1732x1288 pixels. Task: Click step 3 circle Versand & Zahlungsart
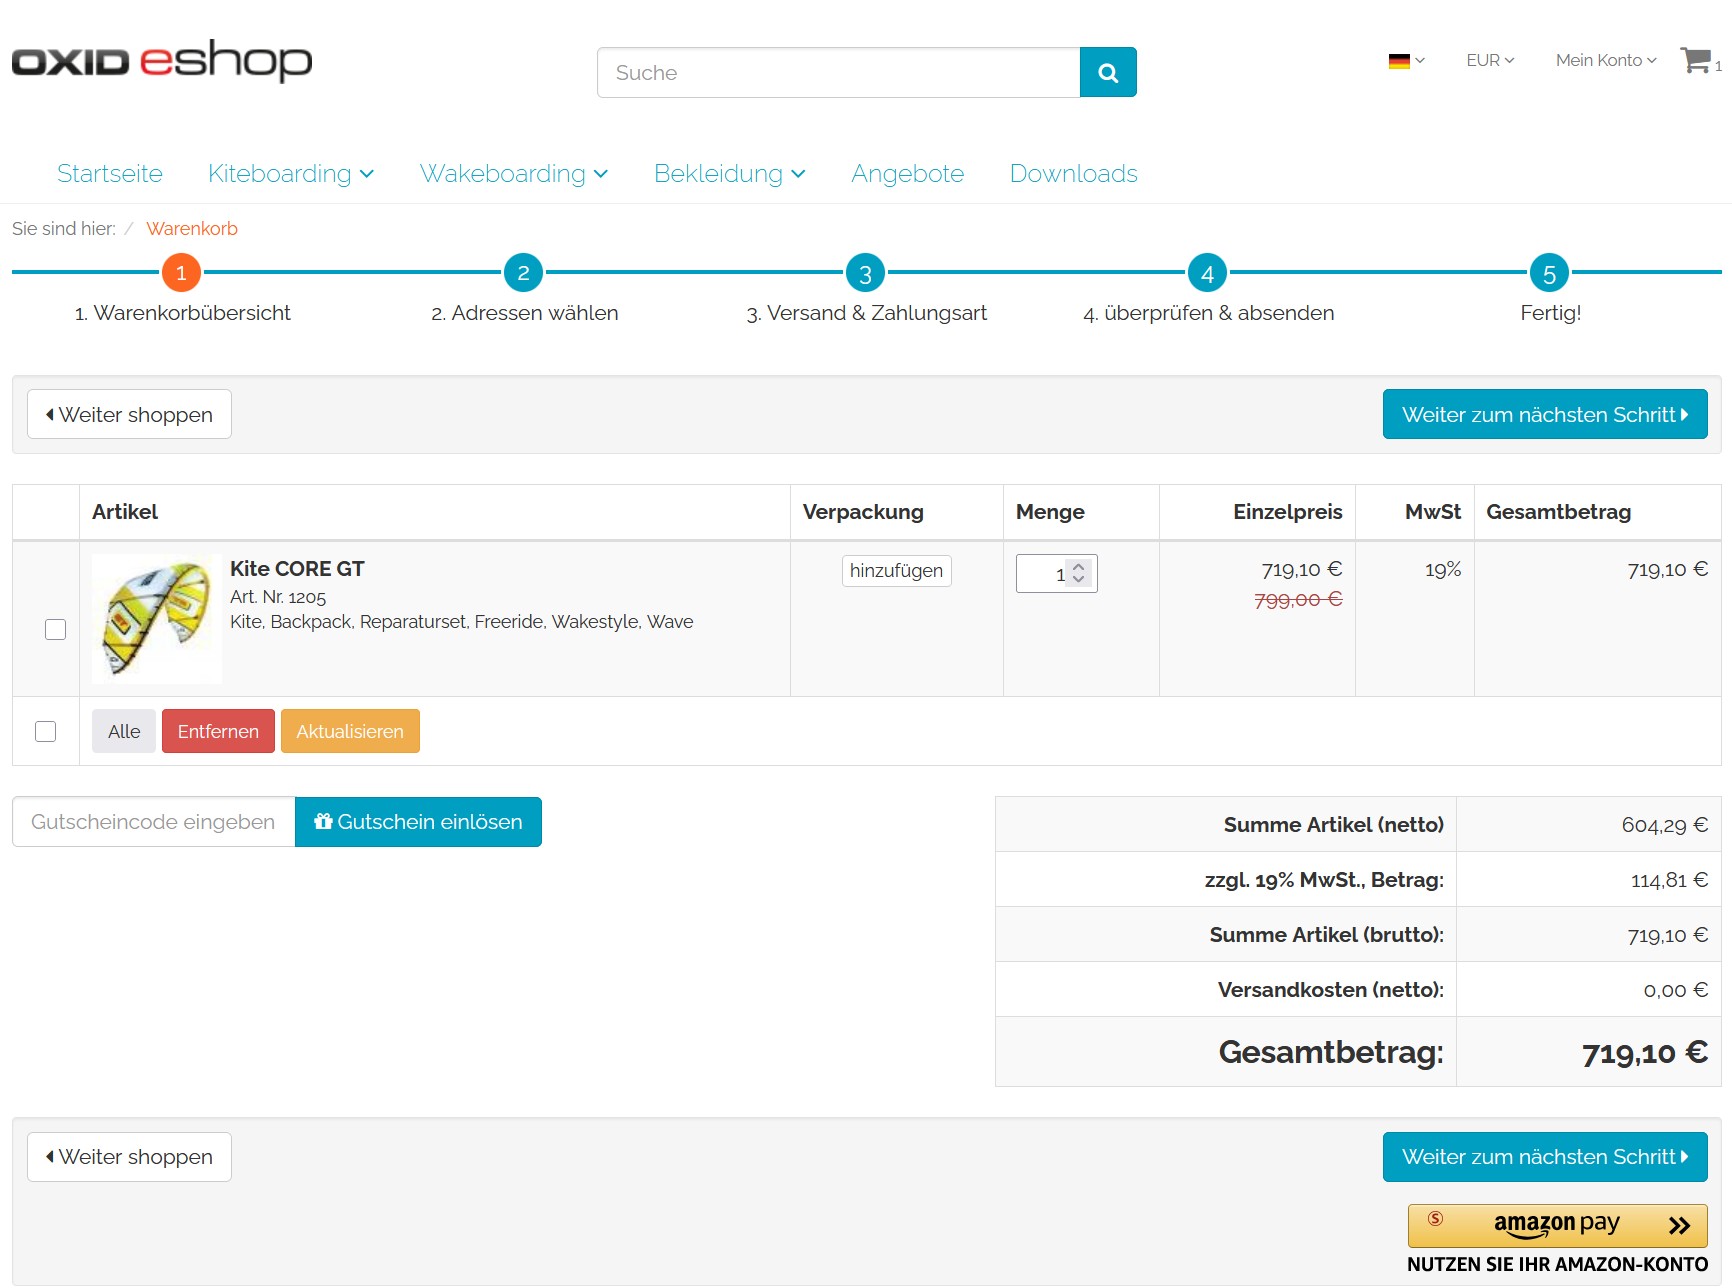point(865,273)
